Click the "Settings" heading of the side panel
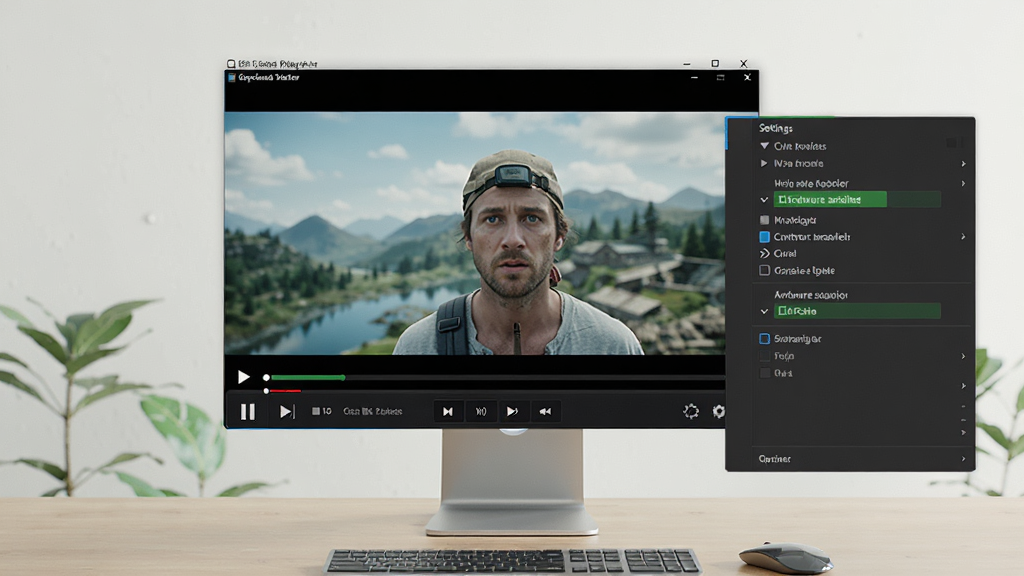The width and height of the screenshot is (1024, 576). point(776,128)
